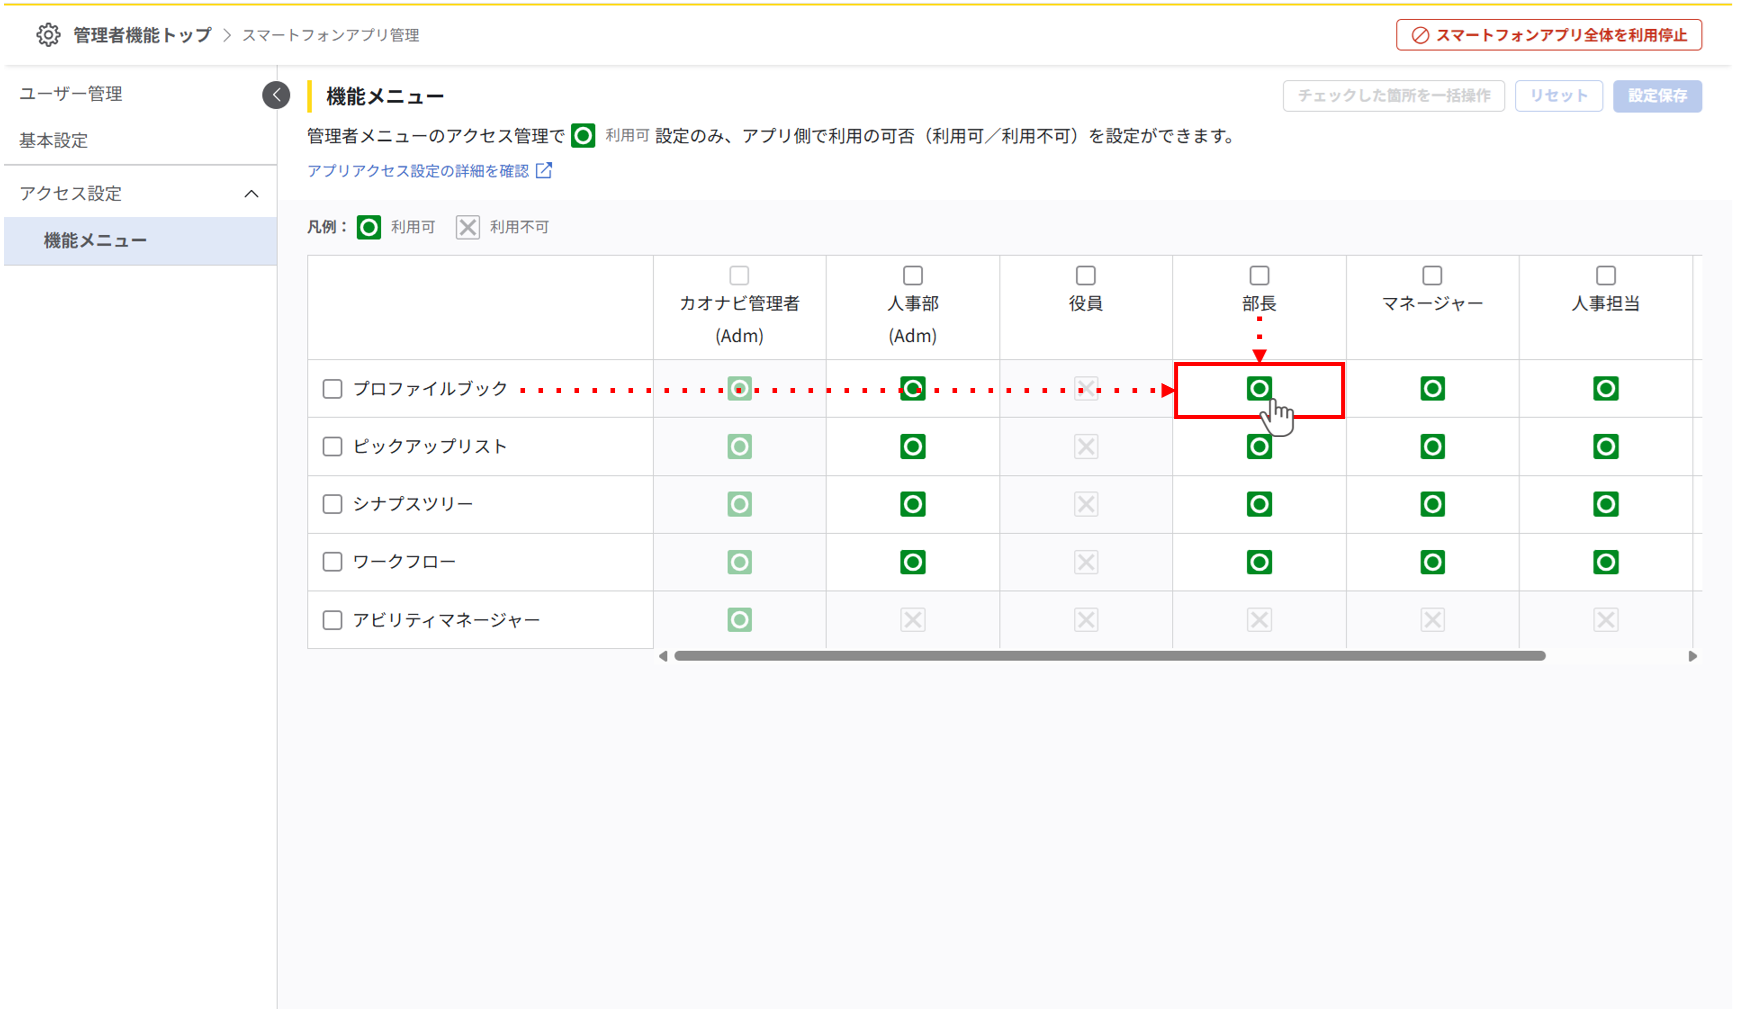Viewport: 1737px width, 1009px height.
Task: Open the アプリアクセス設定の詳細を確認 link
Action: point(420,170)
